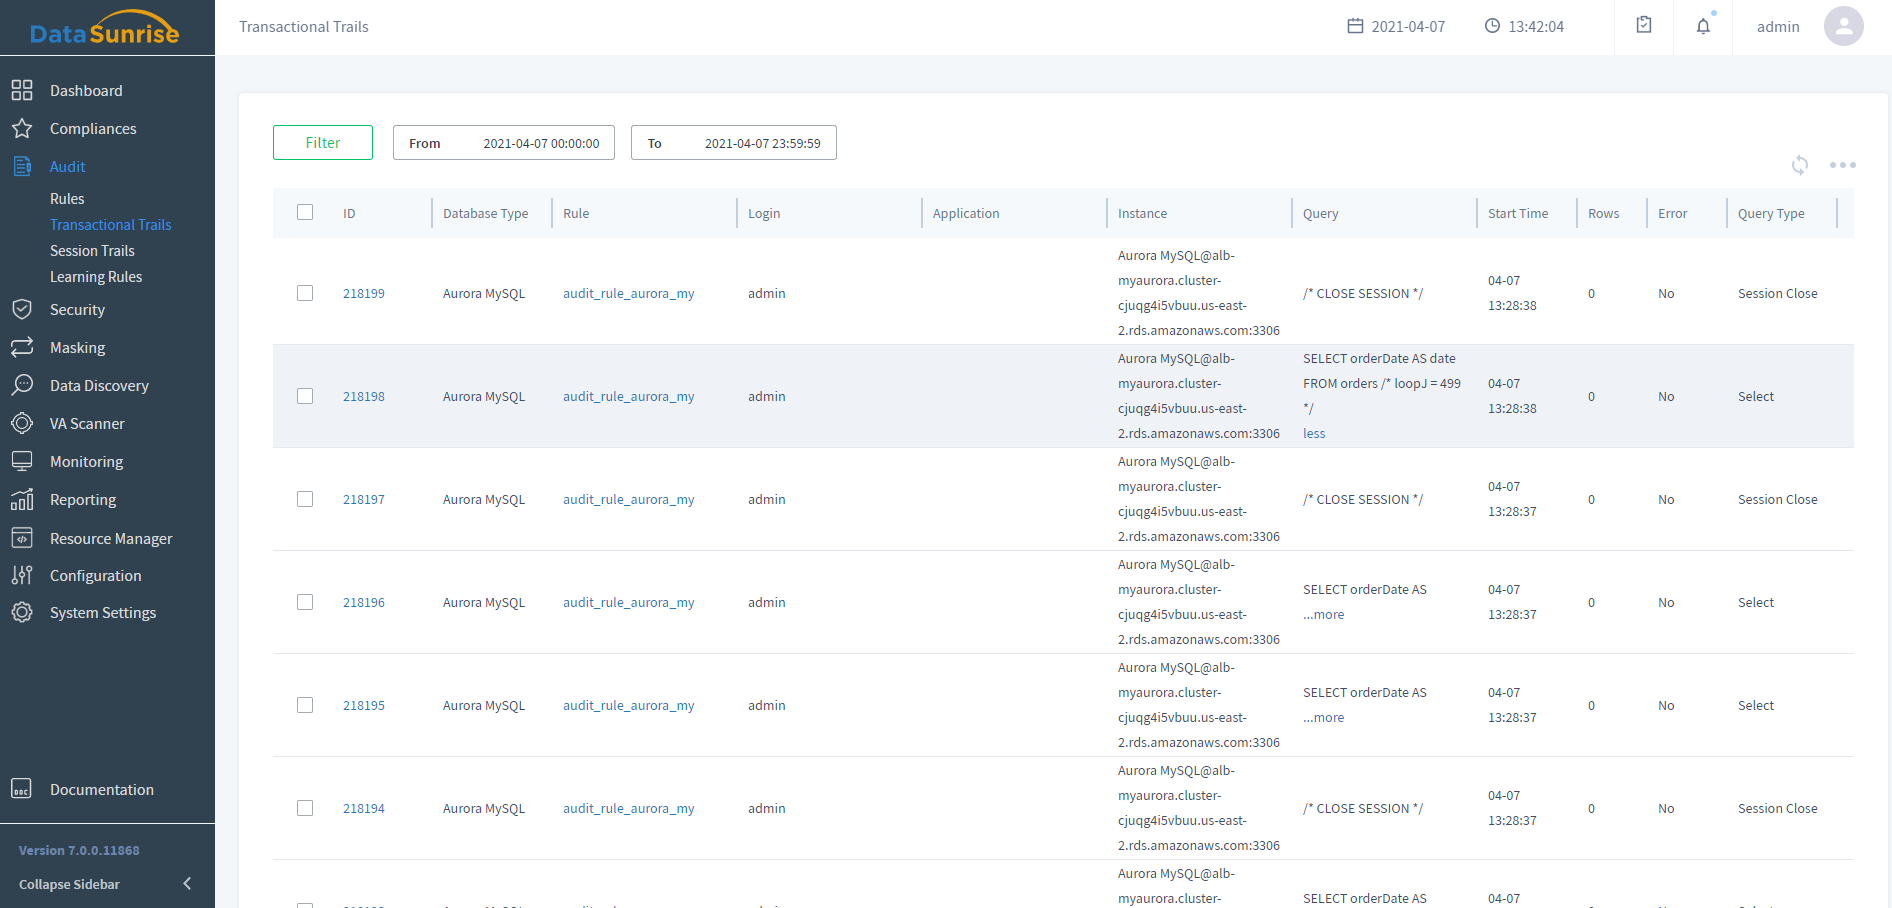The image size is (1892, 908).
Task: Click the From date field
Action: point(504,143)
